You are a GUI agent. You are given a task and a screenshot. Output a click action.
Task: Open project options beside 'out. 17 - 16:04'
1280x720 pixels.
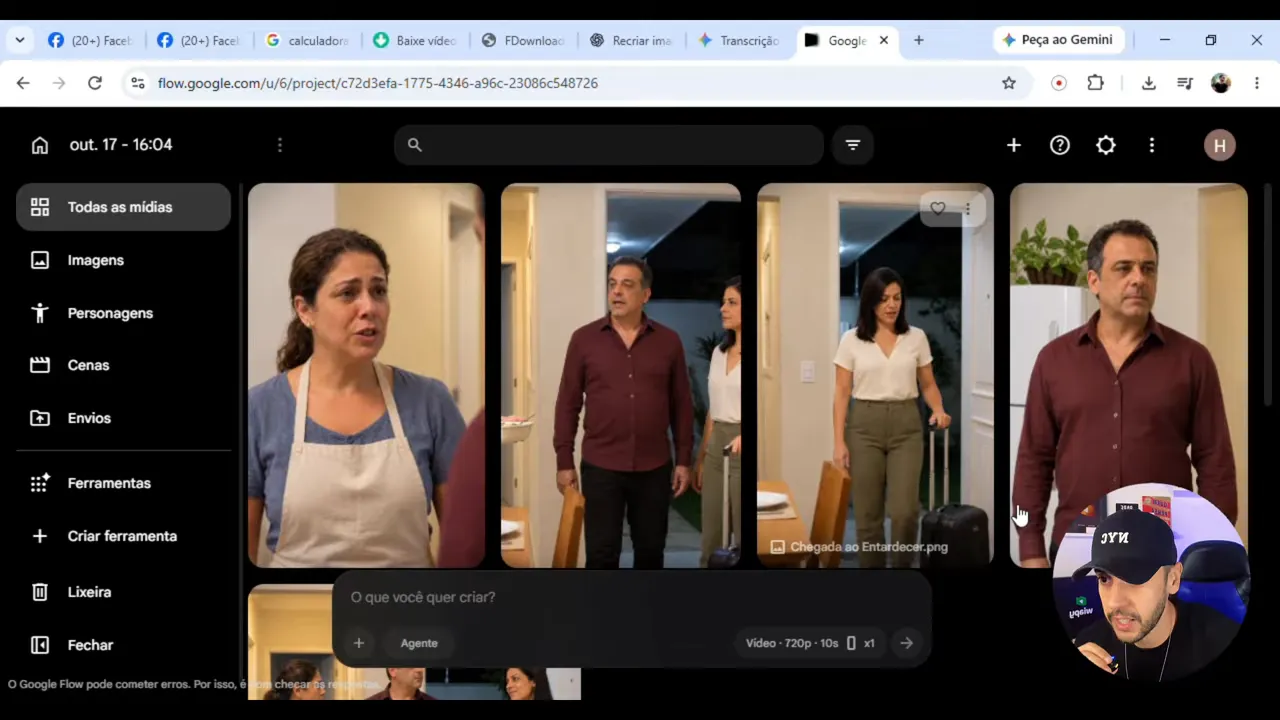pos(280,145)
